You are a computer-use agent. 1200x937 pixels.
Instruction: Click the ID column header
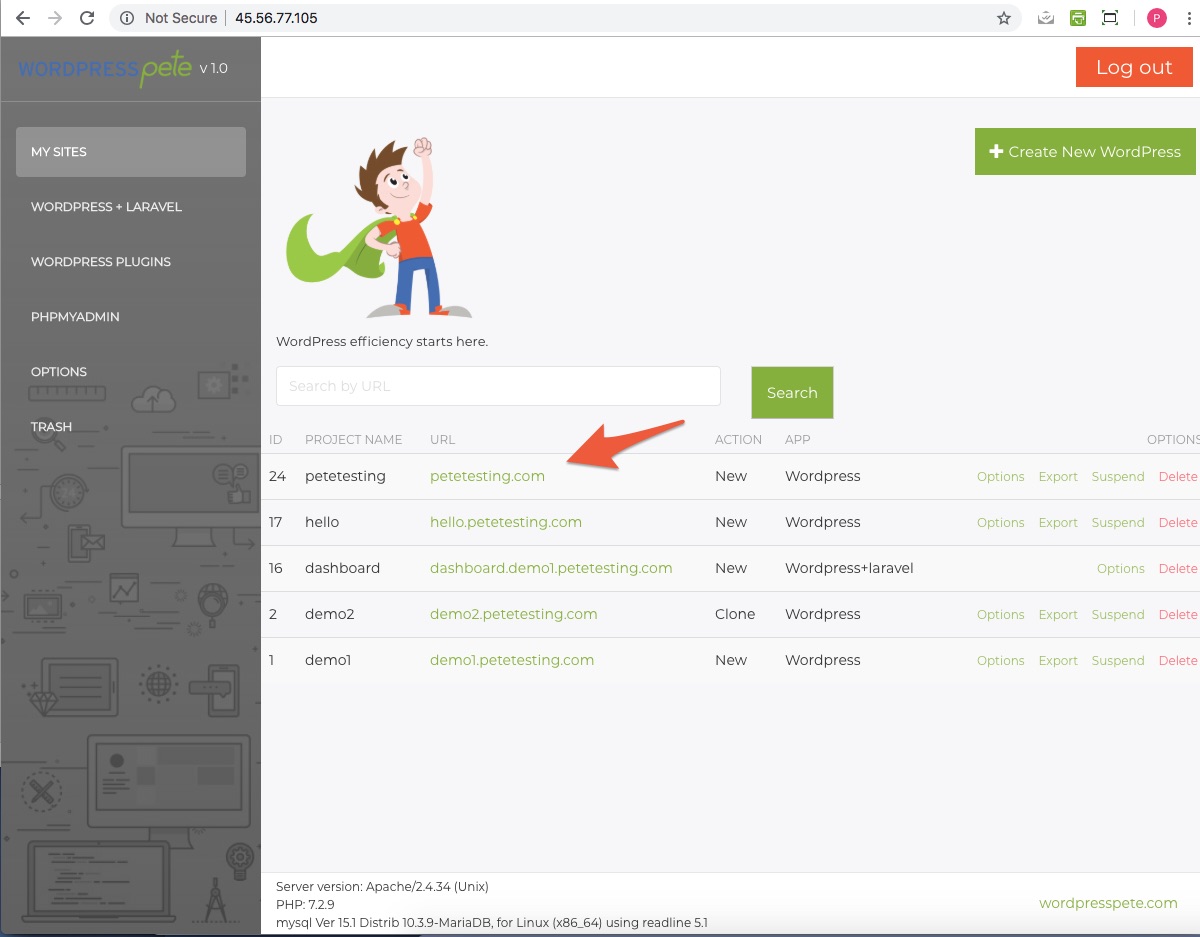pos(276,440)
